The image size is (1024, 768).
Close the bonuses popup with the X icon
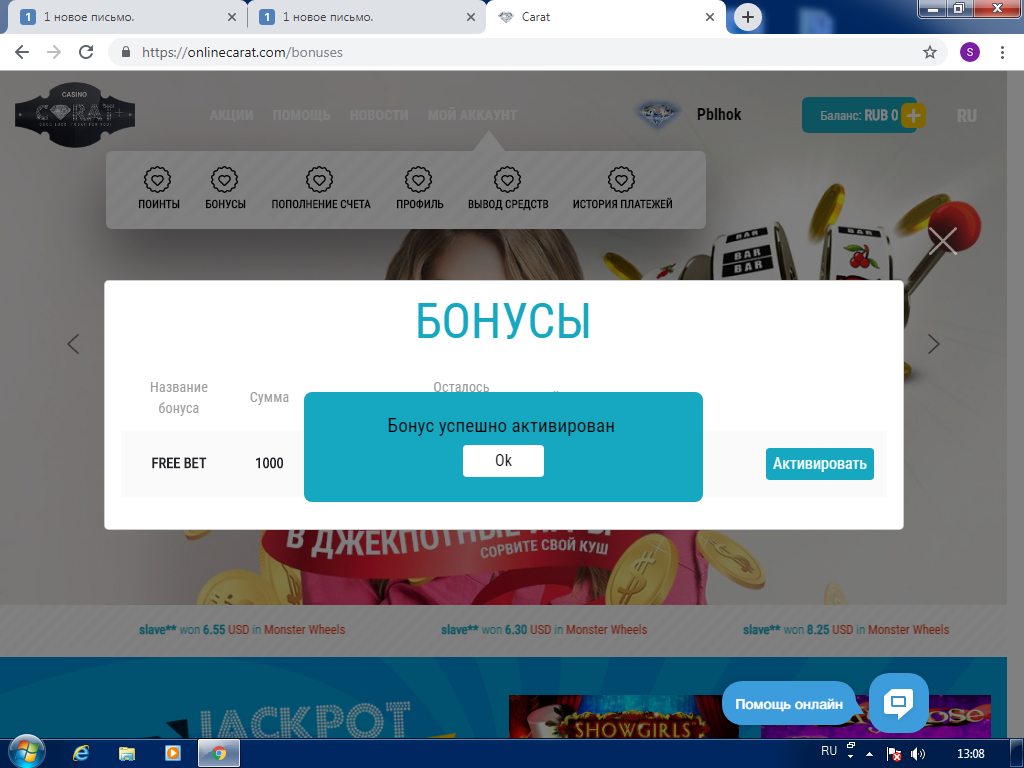[x=942, y=241]
